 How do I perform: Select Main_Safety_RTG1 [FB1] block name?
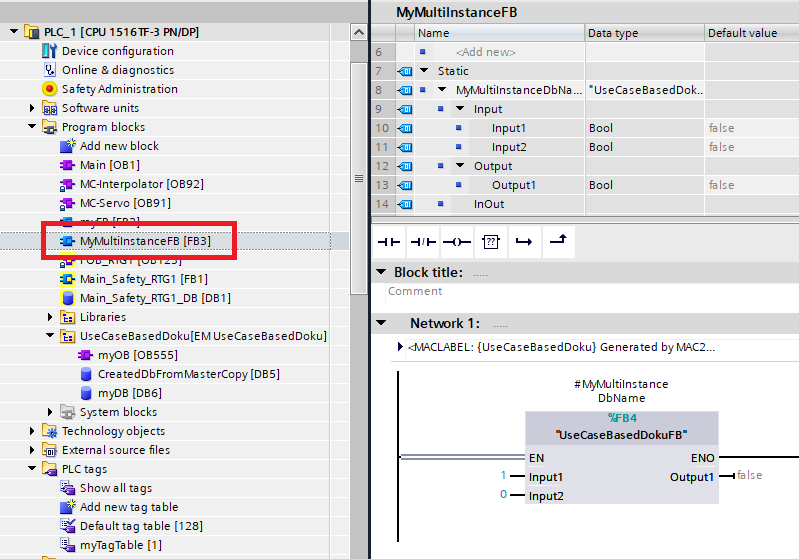pos(144,279)
